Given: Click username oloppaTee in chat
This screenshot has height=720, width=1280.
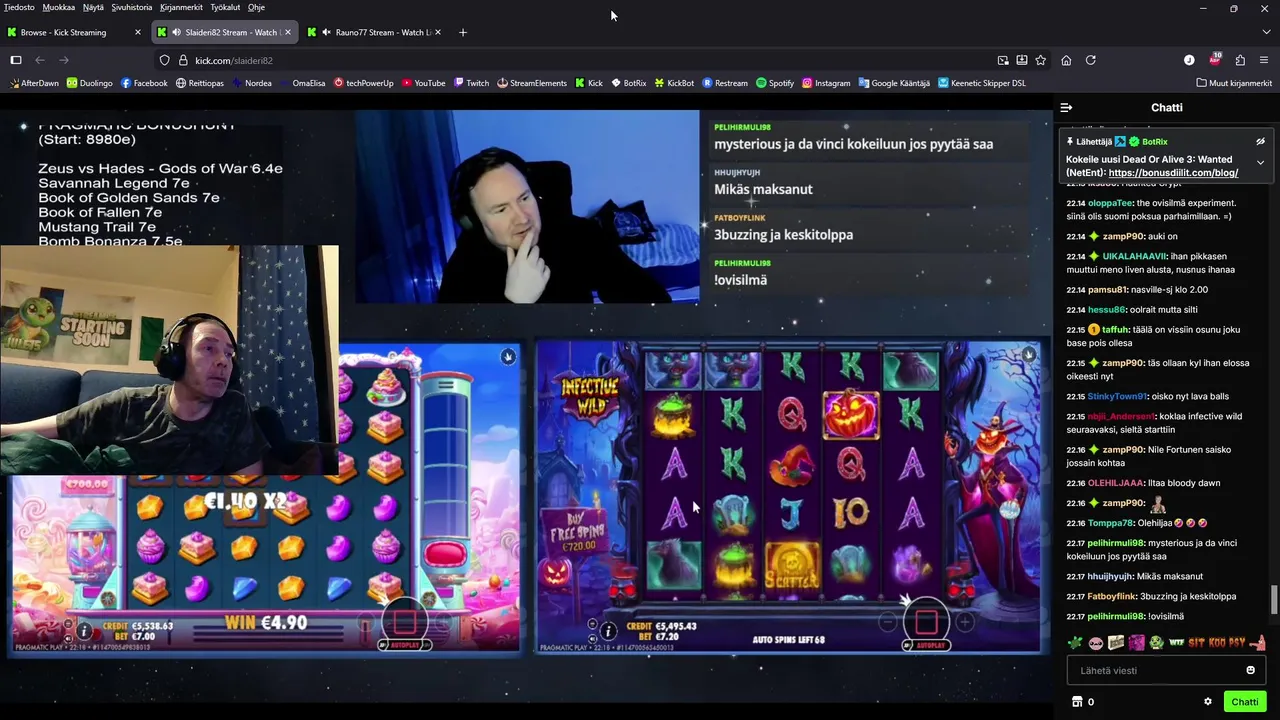Looking at the screenshot, I should click(x=1111, y=203).
